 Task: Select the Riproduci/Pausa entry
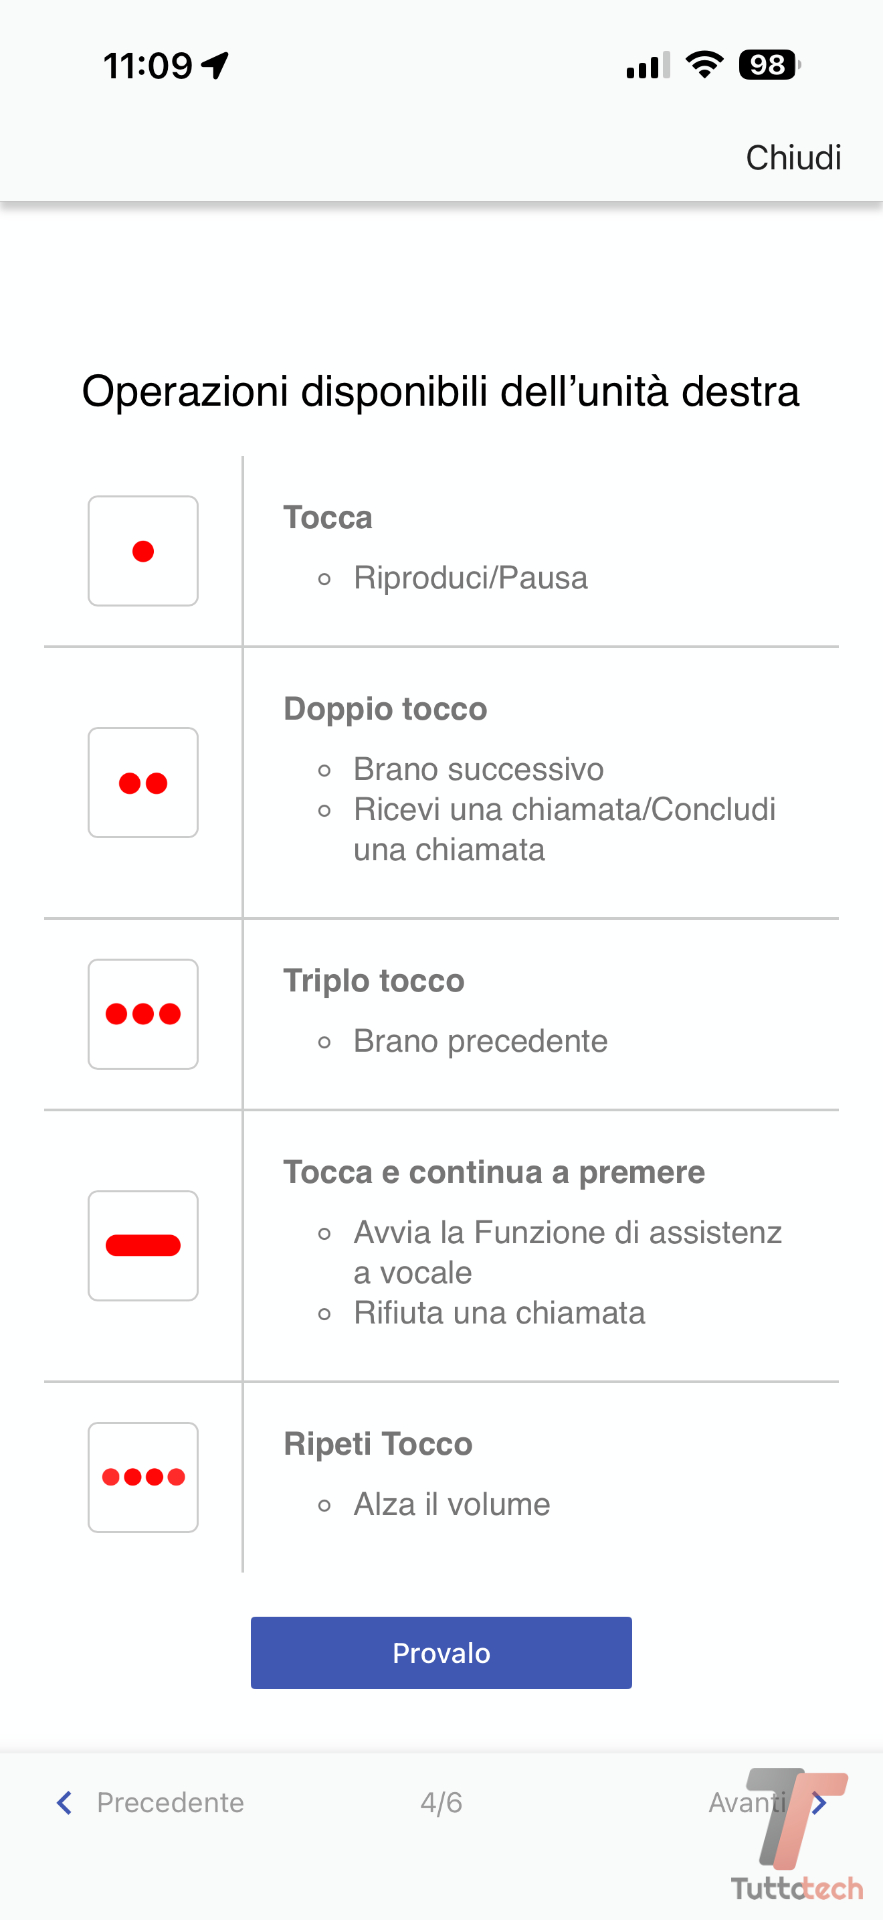click(470, 578)
